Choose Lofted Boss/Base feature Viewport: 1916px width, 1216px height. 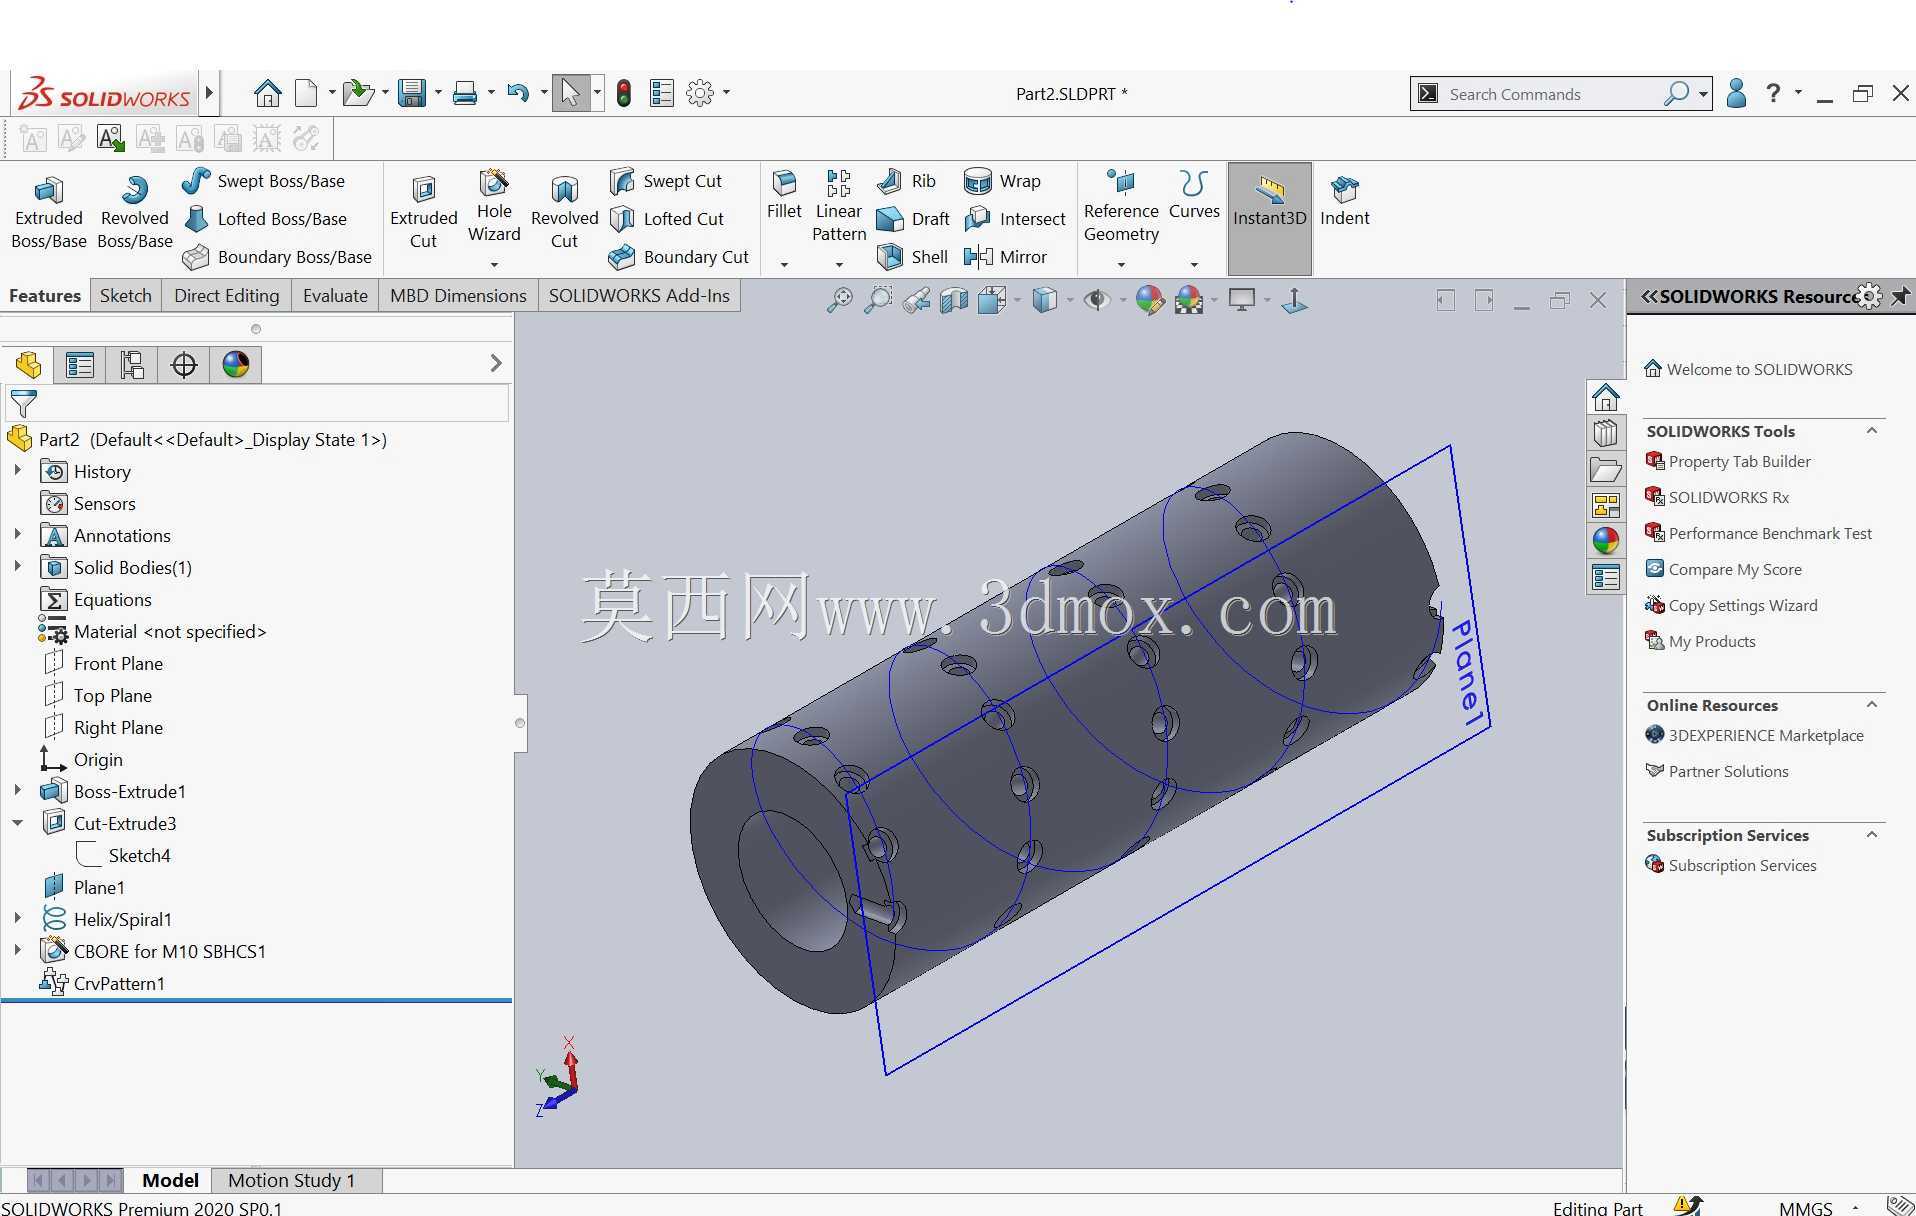(265, 219)
